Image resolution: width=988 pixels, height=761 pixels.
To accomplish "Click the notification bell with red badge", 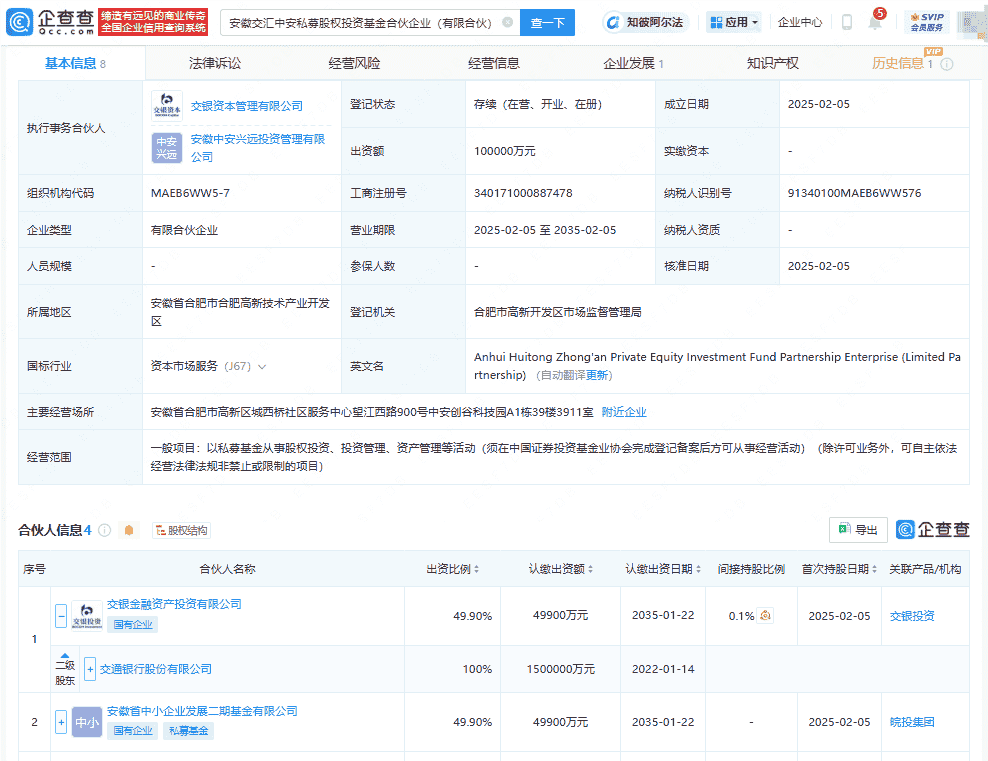I will (x=874, y=22).
